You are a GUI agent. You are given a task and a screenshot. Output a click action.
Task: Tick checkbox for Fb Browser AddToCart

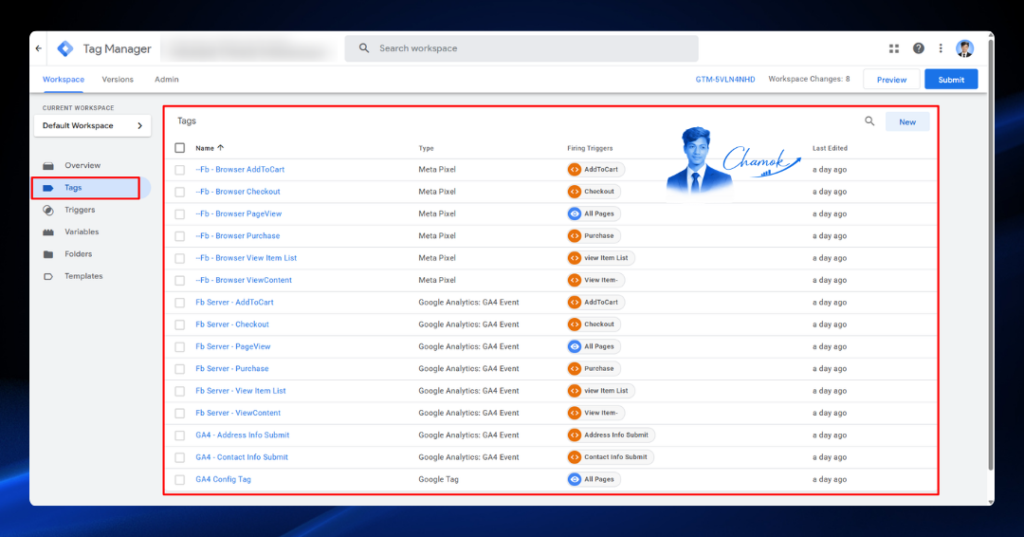pyautogui.click(x=180, y=169)
